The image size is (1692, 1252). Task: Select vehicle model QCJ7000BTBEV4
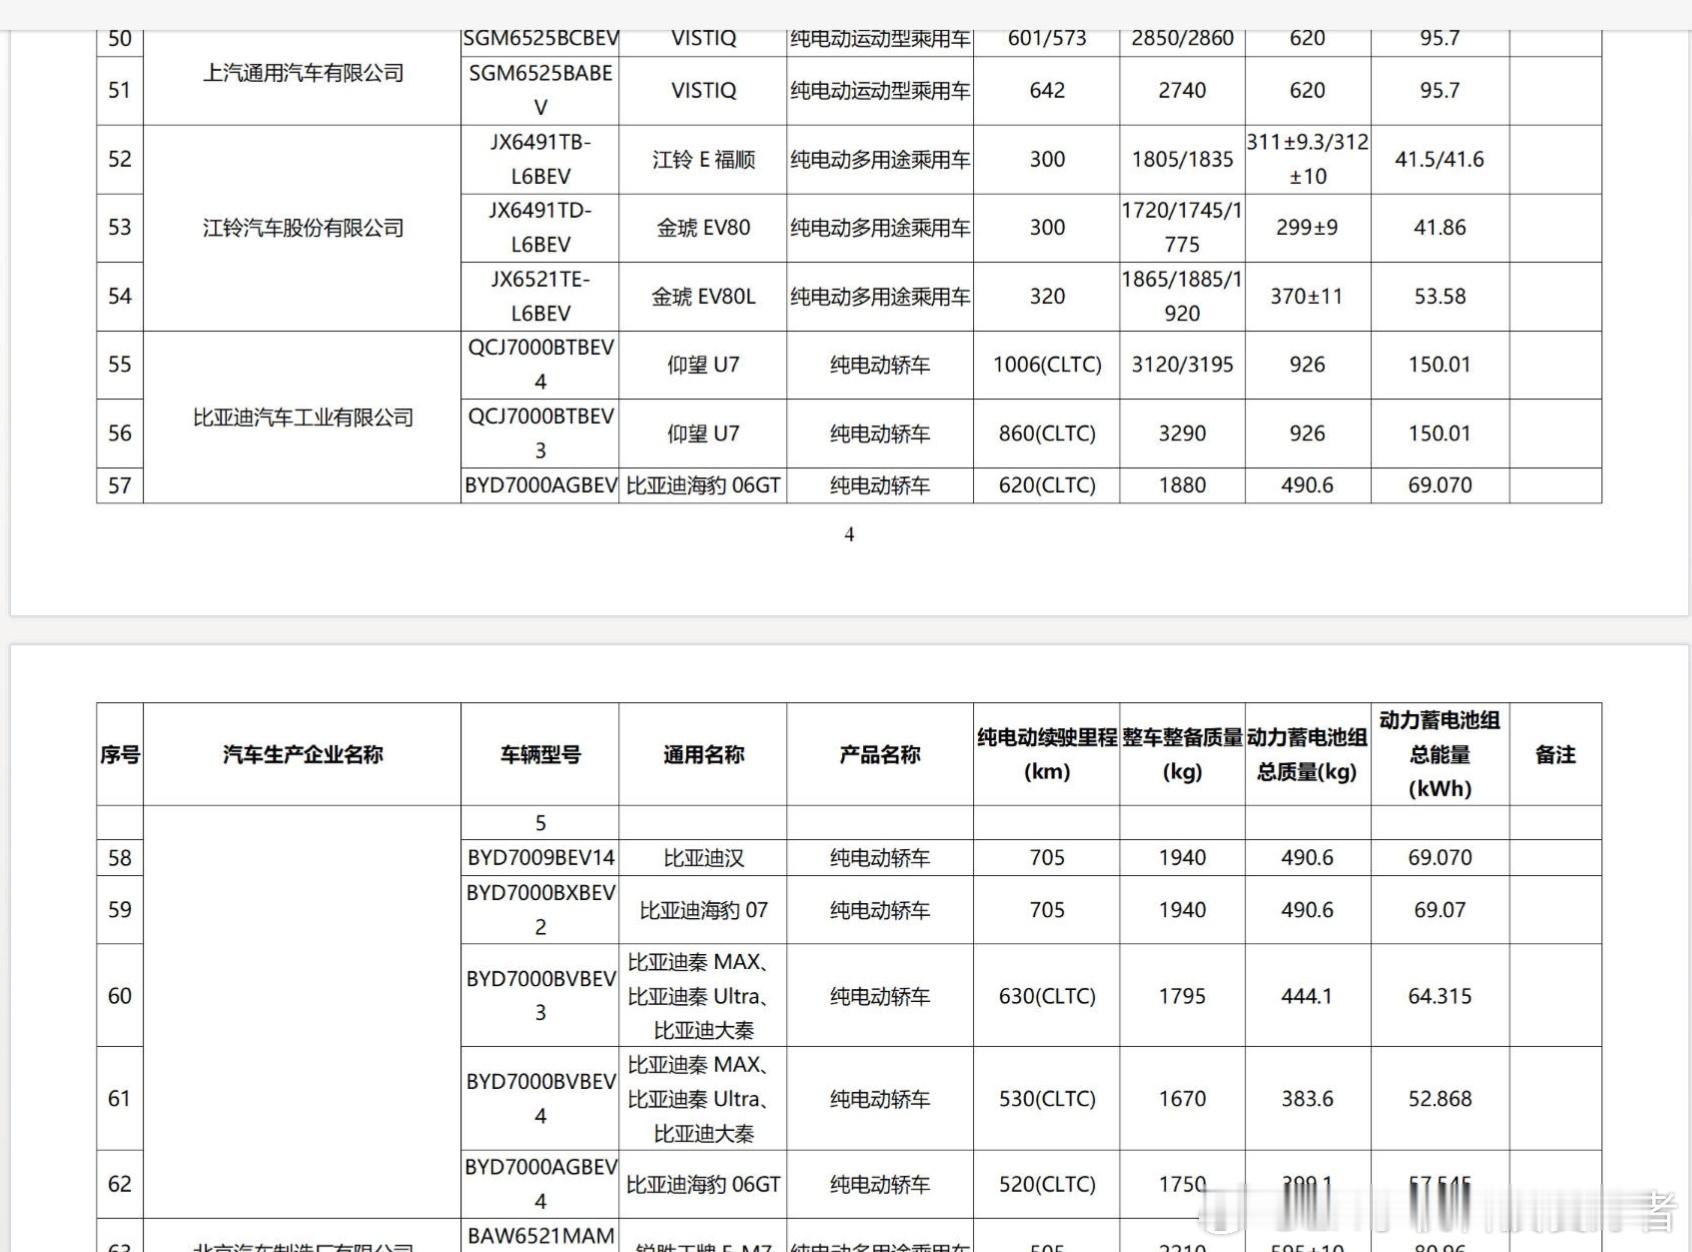[x=540, y=365]
